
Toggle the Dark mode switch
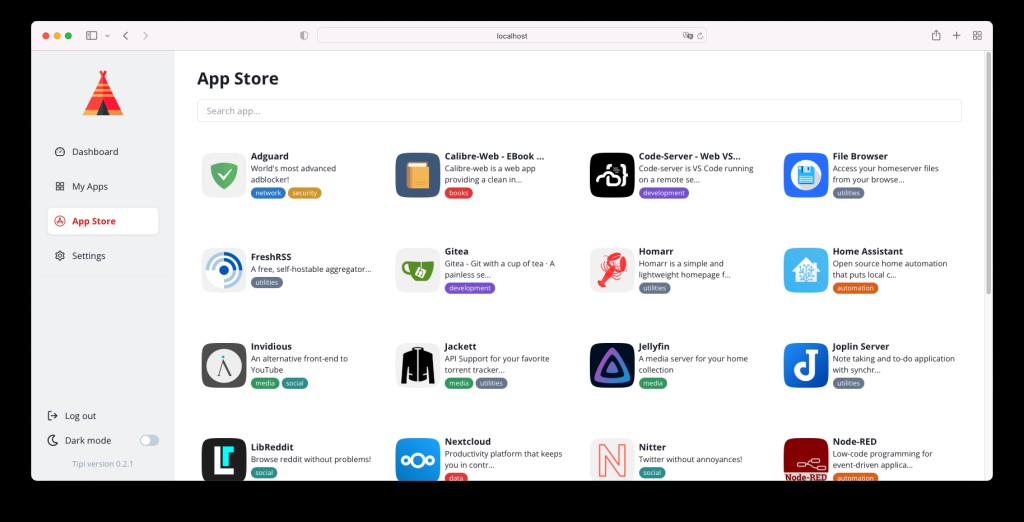click(x=150, y=440)
